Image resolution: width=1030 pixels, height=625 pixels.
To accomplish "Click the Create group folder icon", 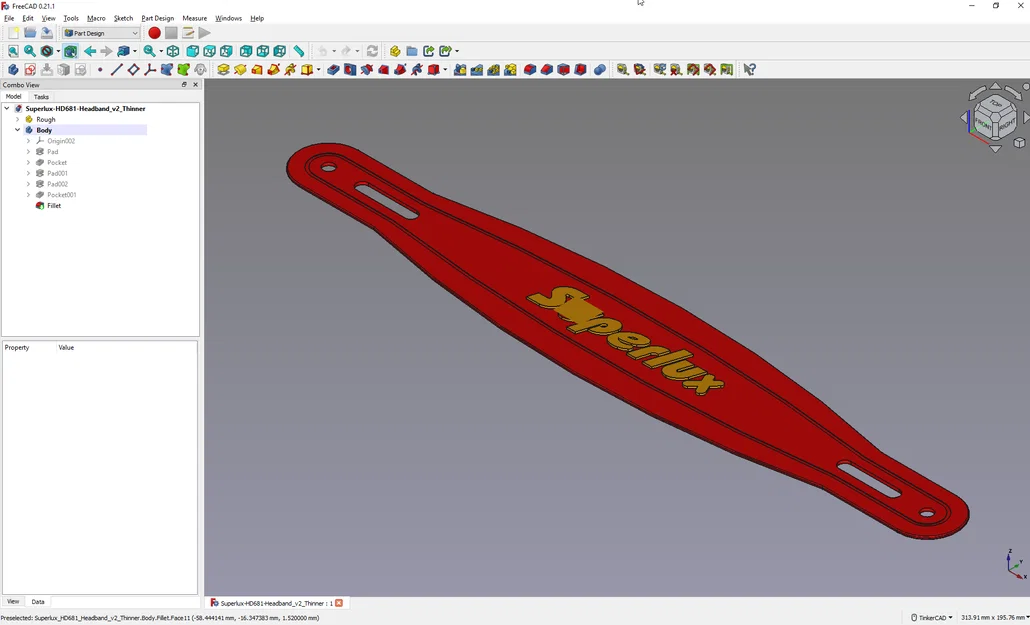I will [x=412, y=51].
